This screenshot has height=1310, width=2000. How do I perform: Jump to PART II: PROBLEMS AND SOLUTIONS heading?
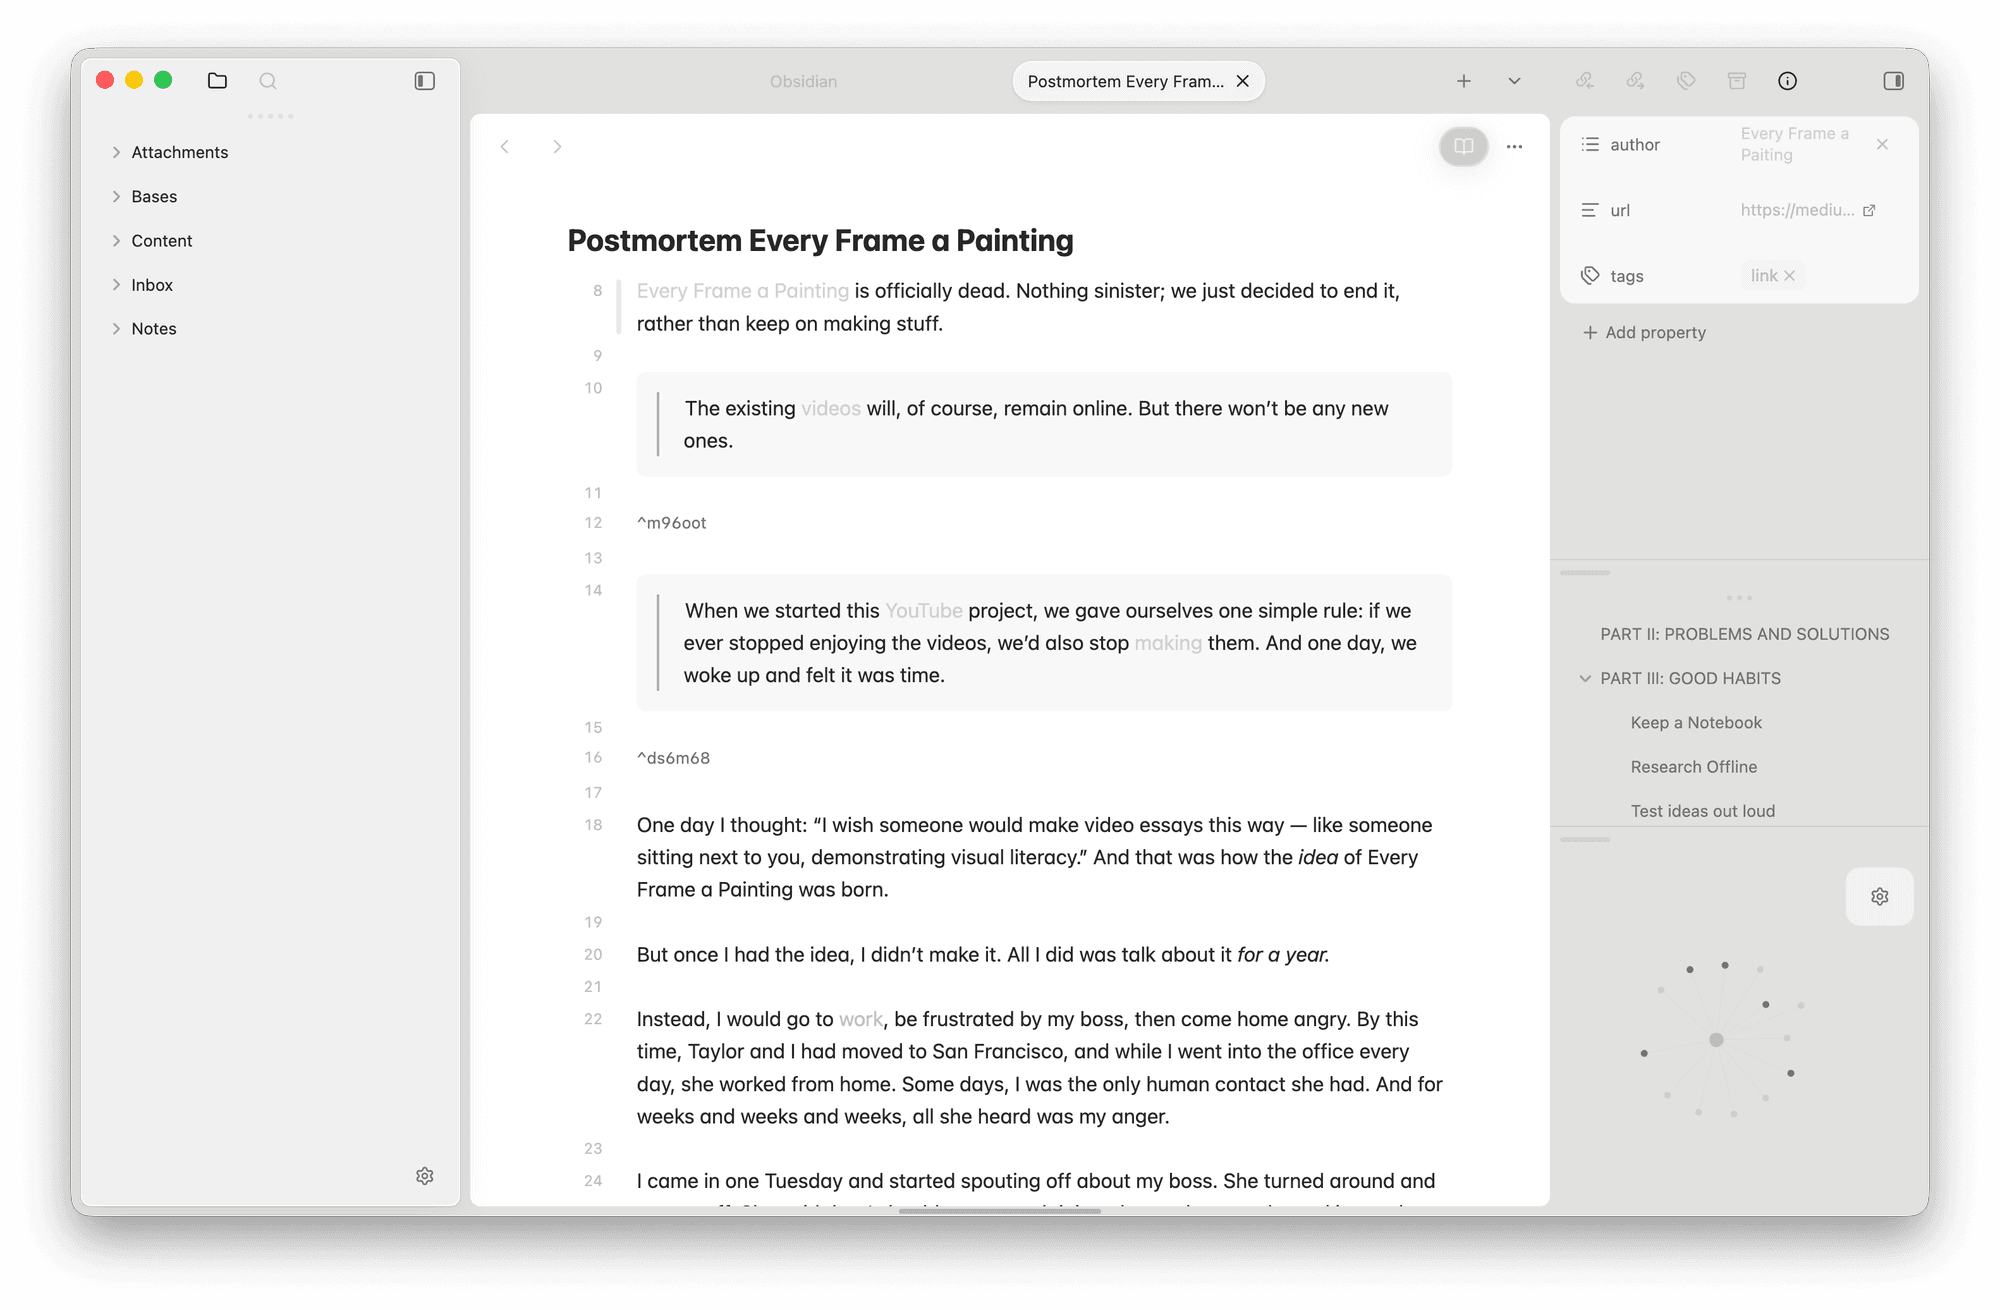(x=1745, y=634)
